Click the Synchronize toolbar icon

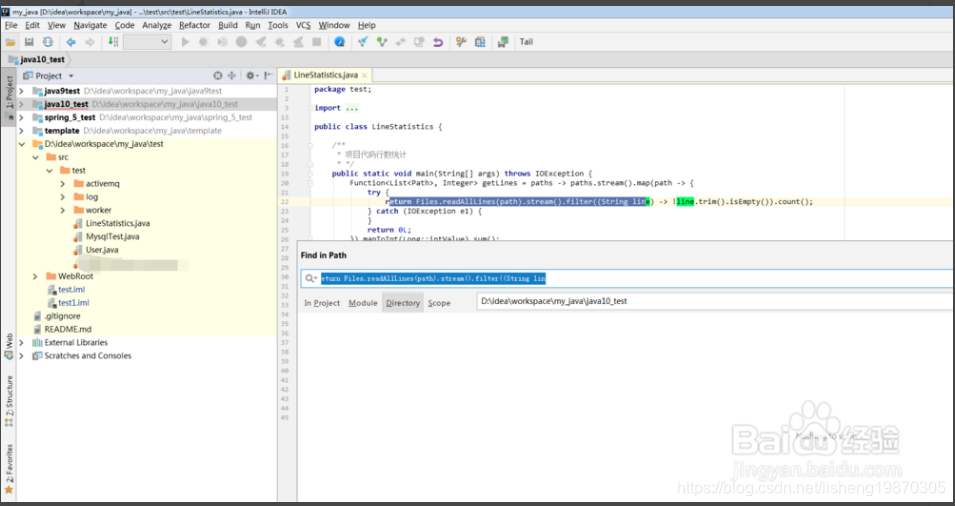point(47,42)
